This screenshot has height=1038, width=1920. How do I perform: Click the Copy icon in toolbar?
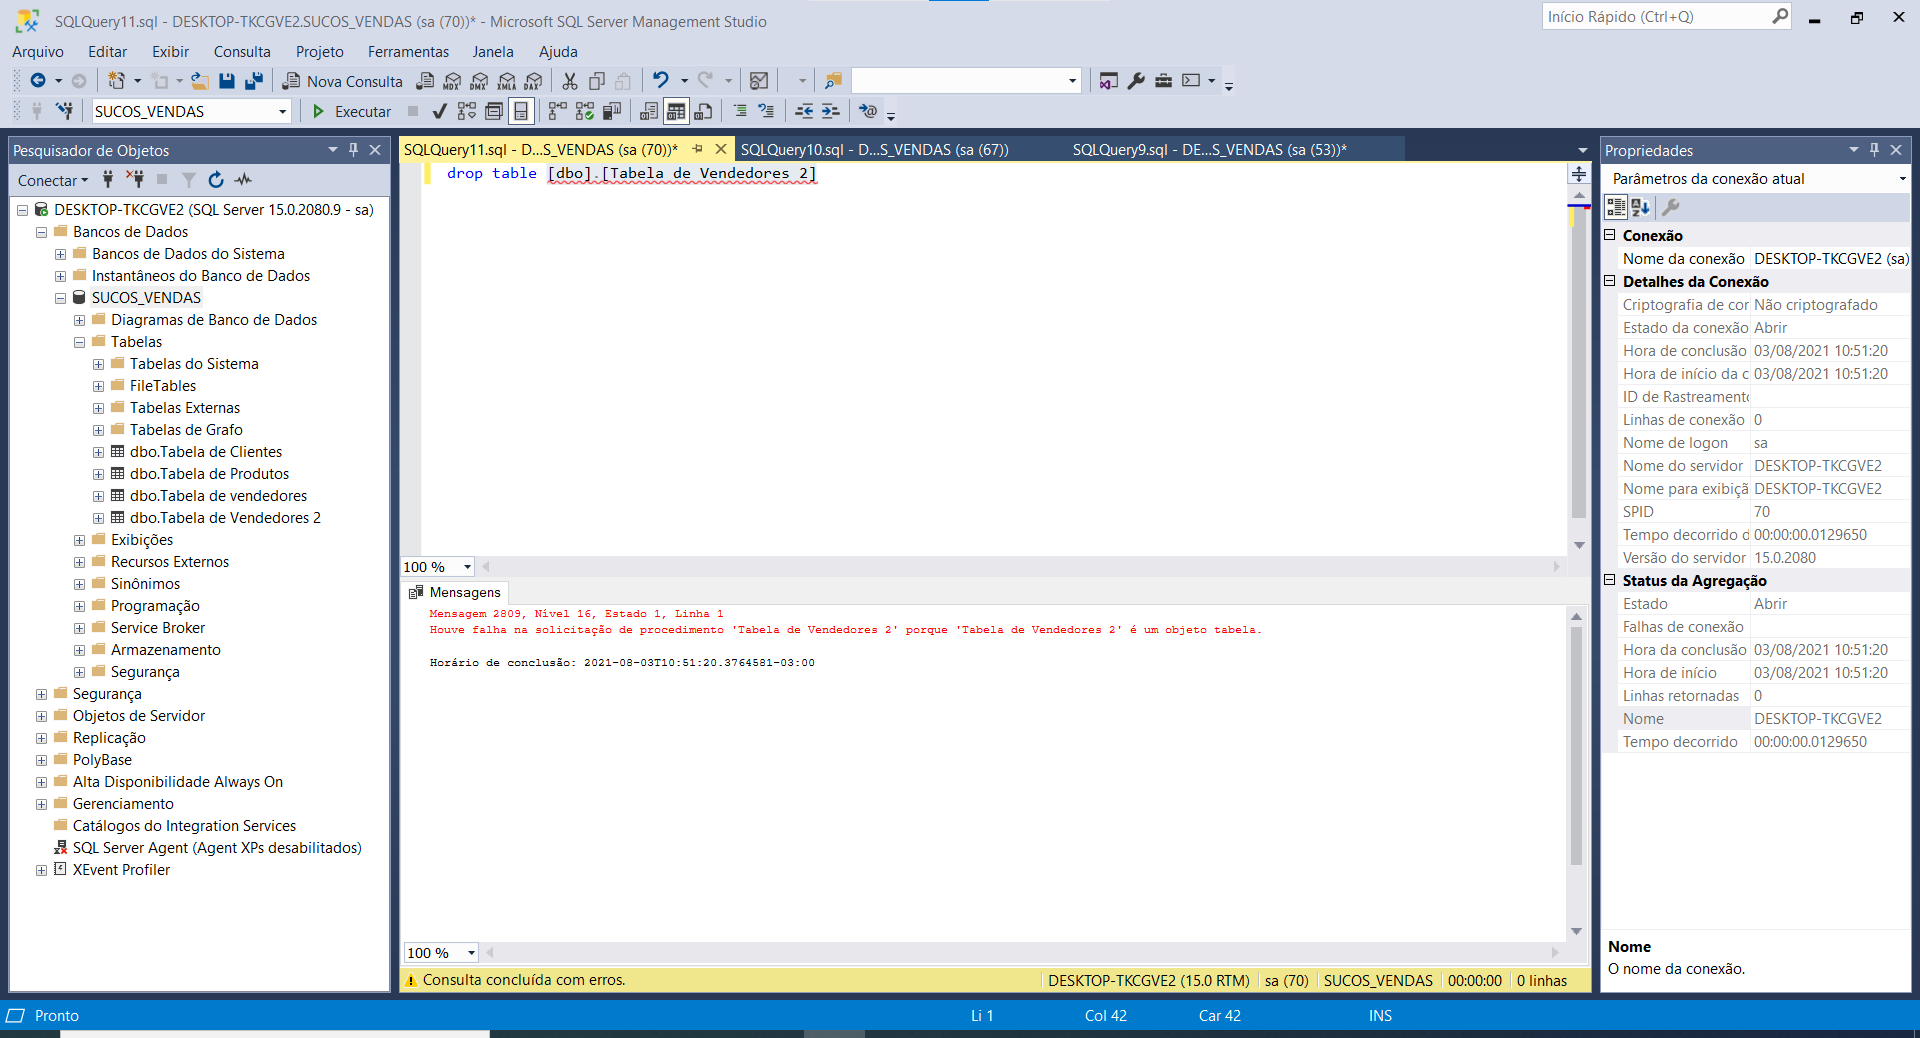(597, 81)
